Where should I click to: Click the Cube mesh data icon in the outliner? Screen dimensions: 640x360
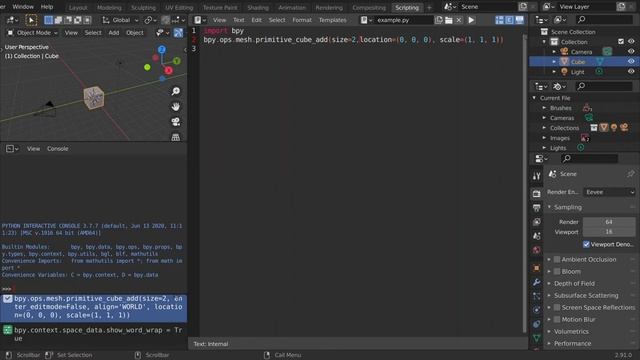(600, 62)
